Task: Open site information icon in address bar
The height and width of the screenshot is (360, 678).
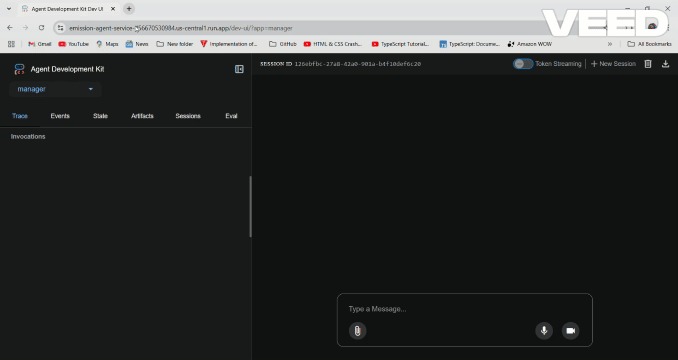Action: tap(61, 28)
